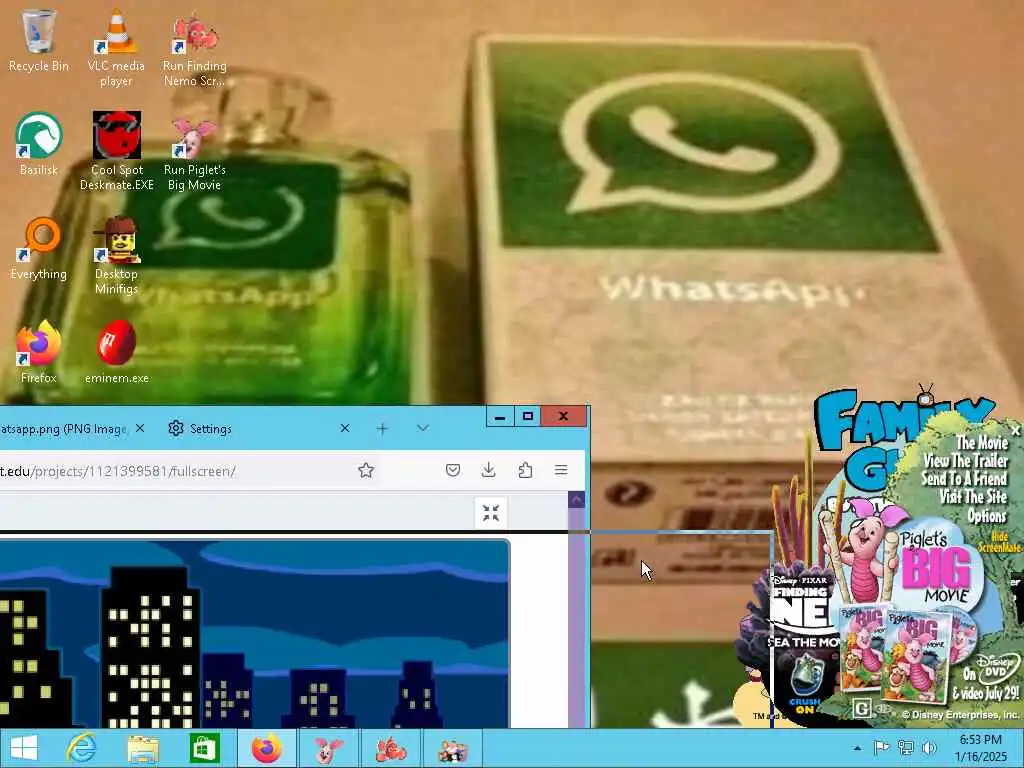Open a new tab with the plus button
Viewport: 1024px width, 768px height.
point(382,428)
